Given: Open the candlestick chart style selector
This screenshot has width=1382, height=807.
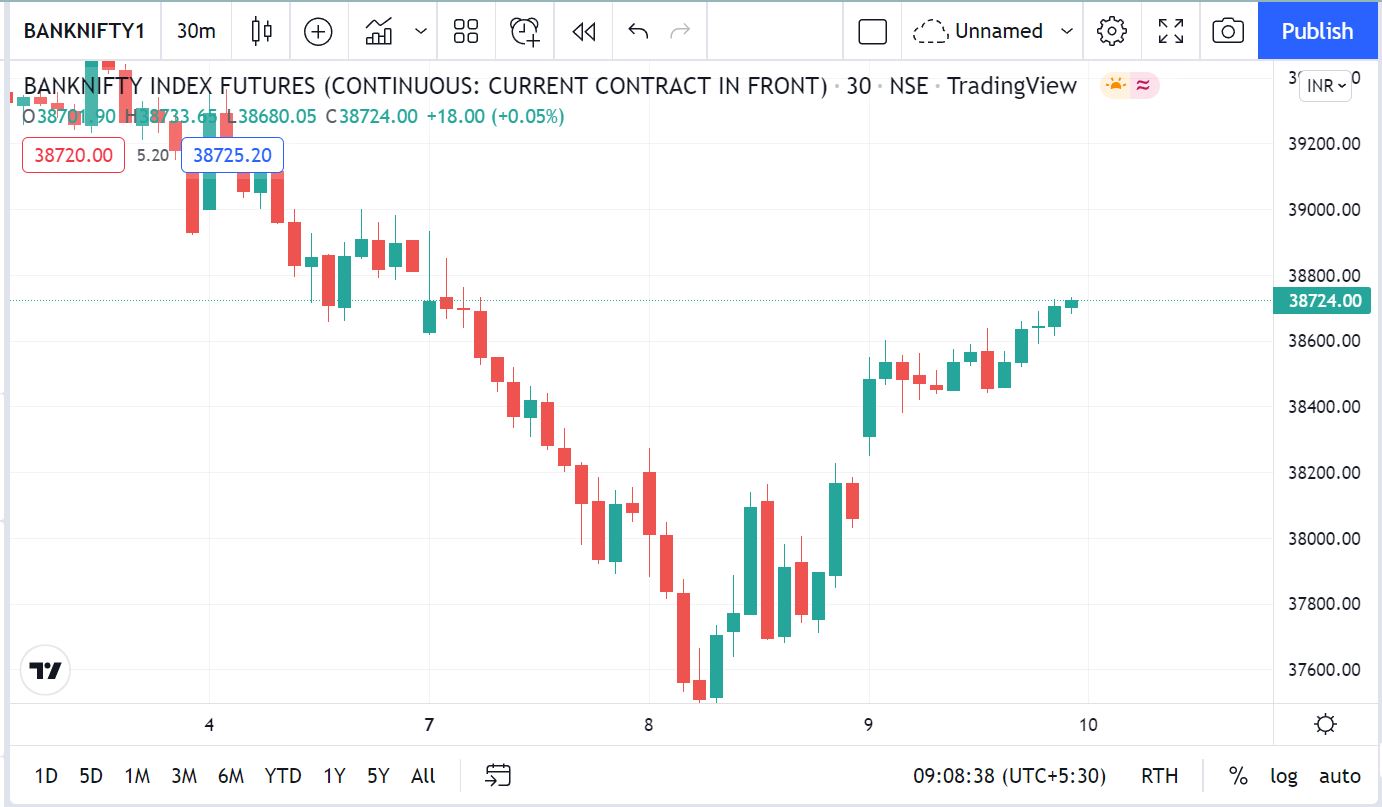Looking at the screenshot, I should 262,31.
